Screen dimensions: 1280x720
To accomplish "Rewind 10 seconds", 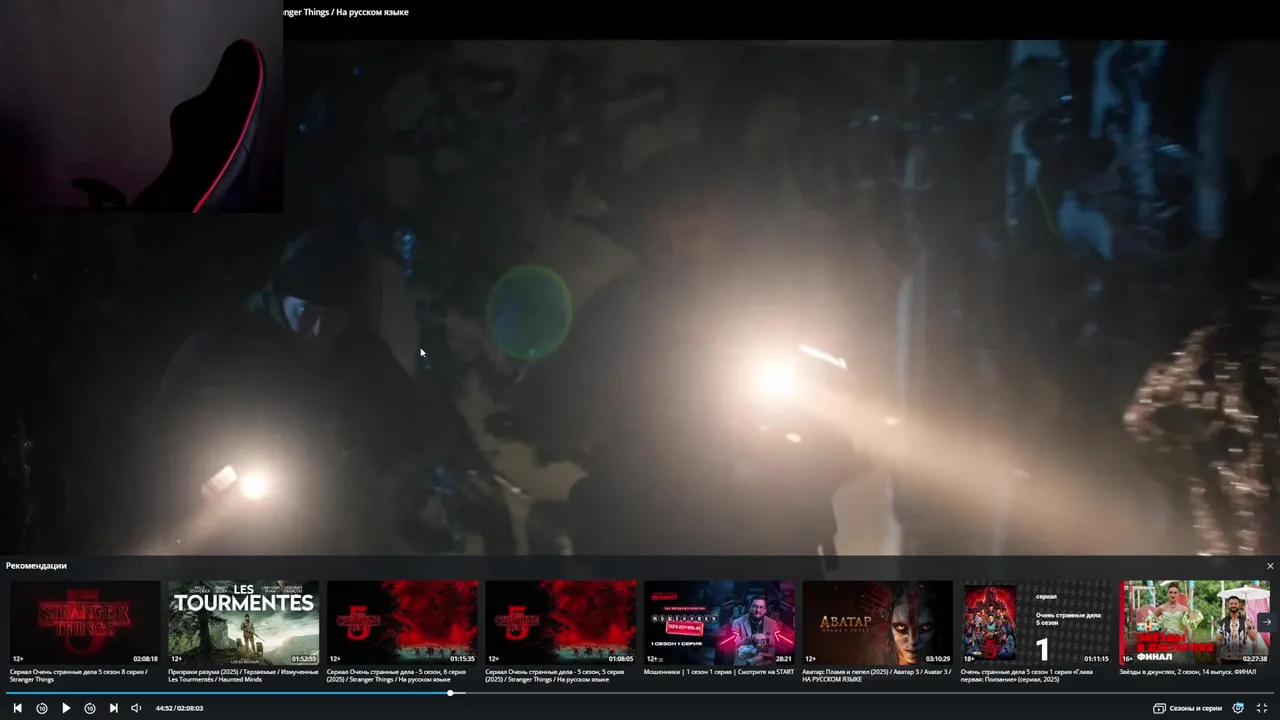I will 42,708.
